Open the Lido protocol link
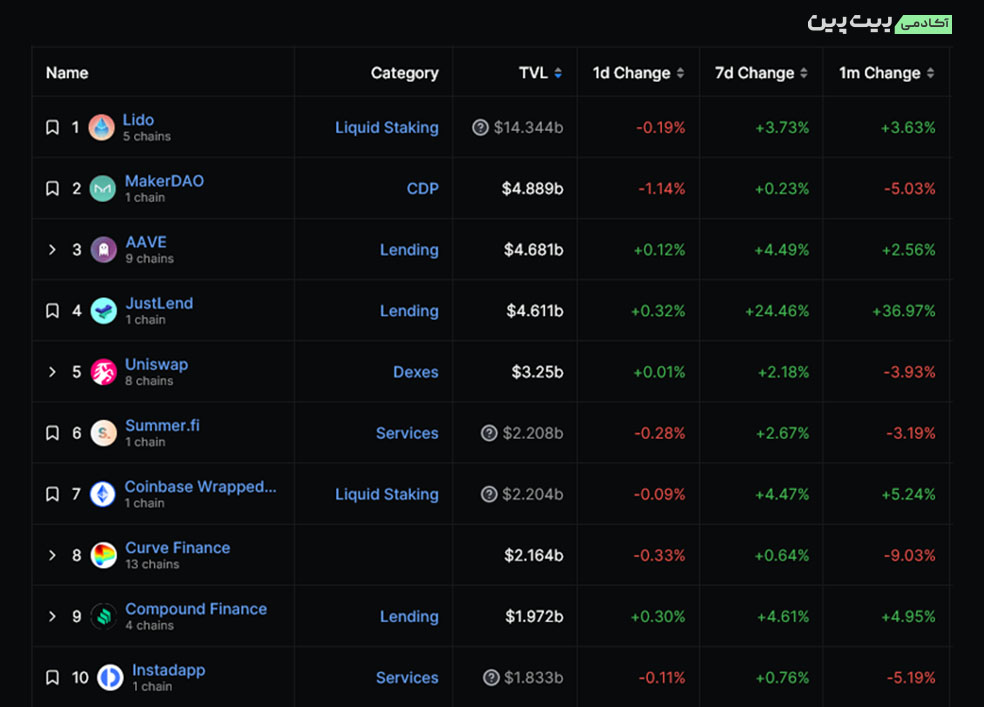Viewport: 984px width, 707px height. (138, 120)
